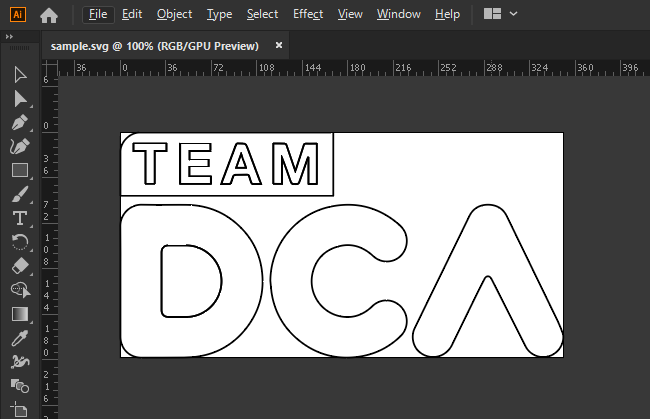
Task: Go to the Home screen icon
Action: click(49, 16)
